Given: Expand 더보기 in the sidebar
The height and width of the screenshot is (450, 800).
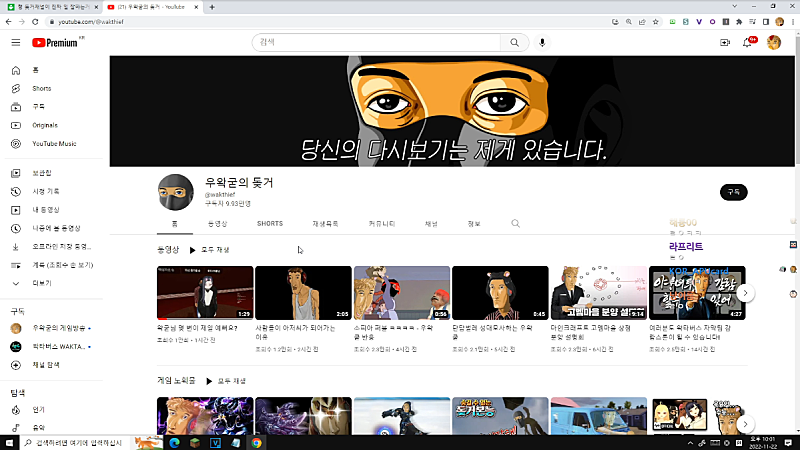Looking at the screenshot, I should point(41,283).
